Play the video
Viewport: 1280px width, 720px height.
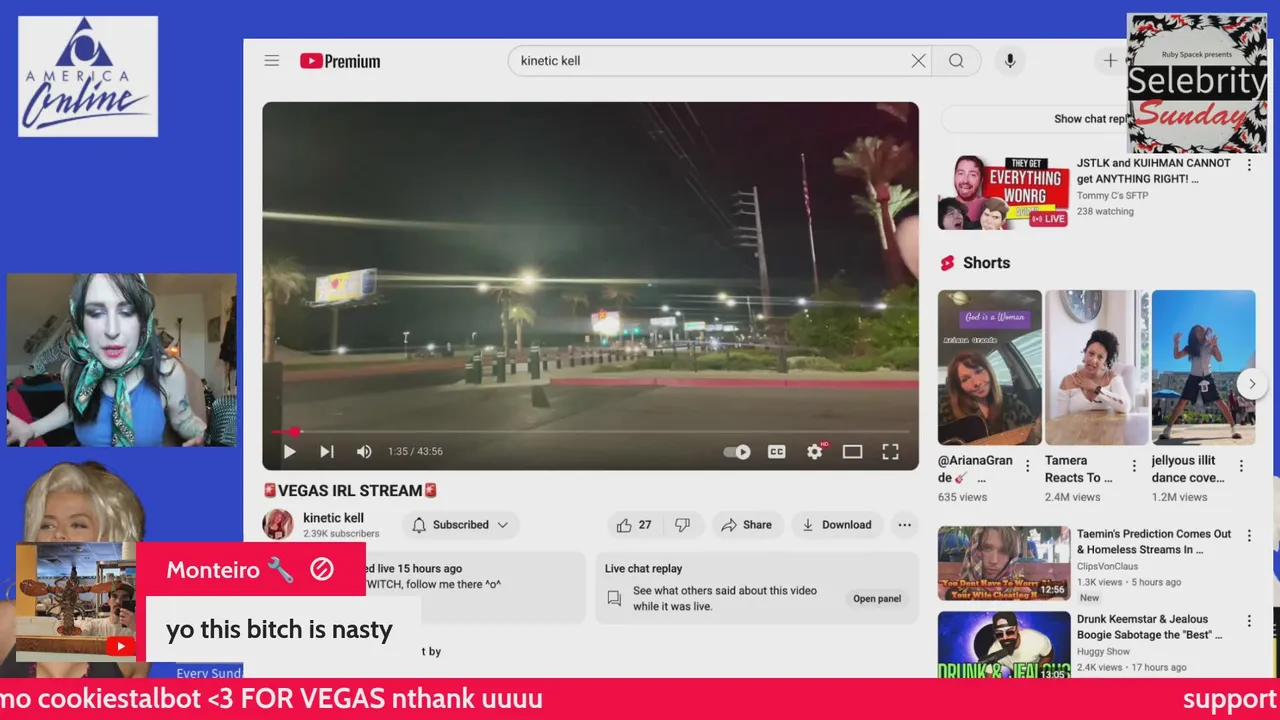289,452
